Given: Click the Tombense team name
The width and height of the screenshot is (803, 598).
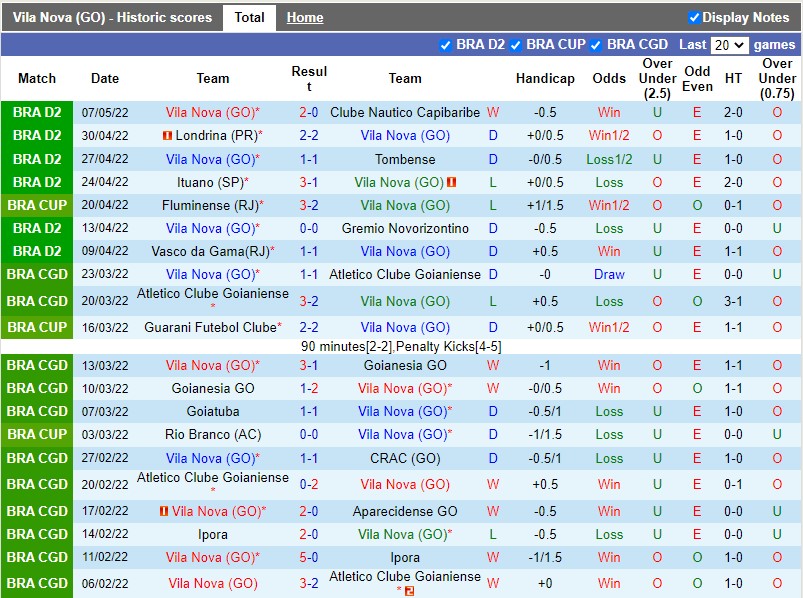Looking at the screenshot, I should pos(405,159).
